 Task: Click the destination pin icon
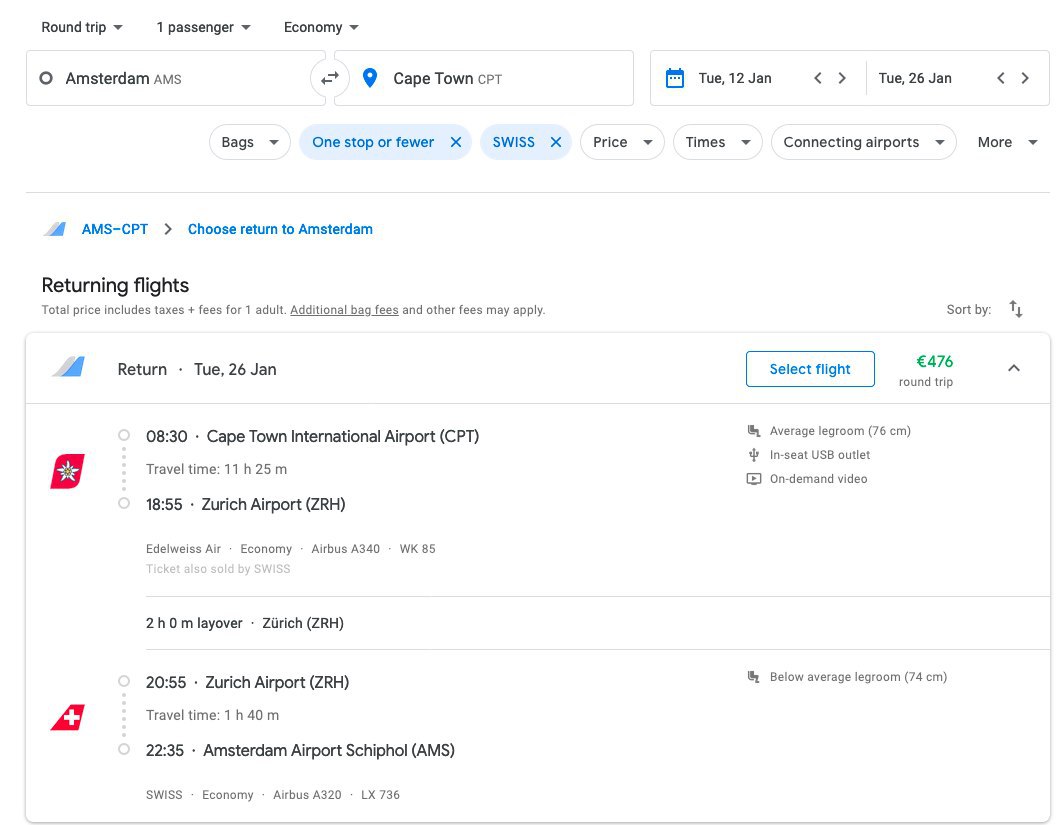[370, 78]
